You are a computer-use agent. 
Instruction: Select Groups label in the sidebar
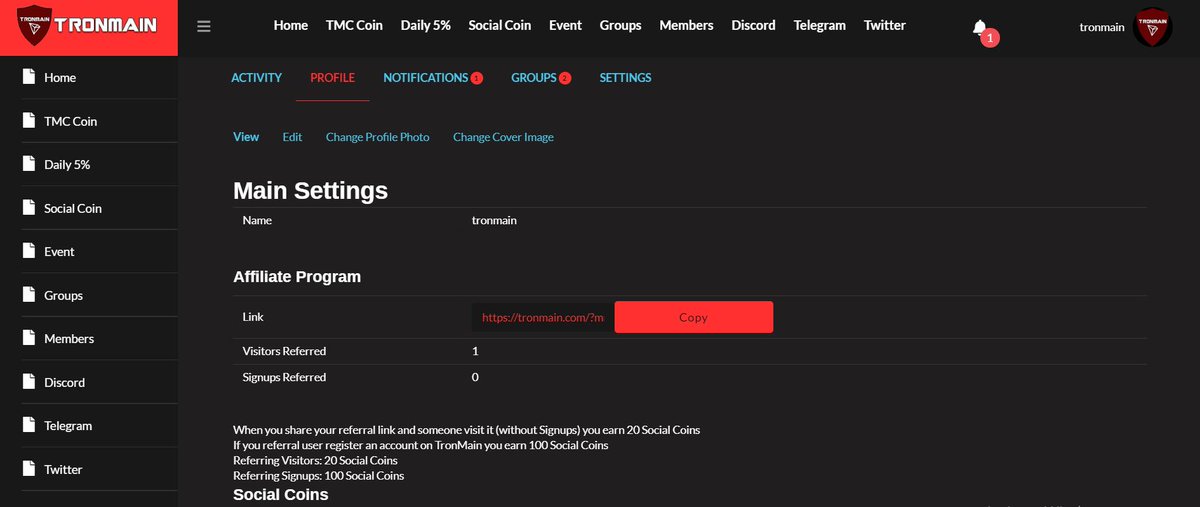[63, 295]
